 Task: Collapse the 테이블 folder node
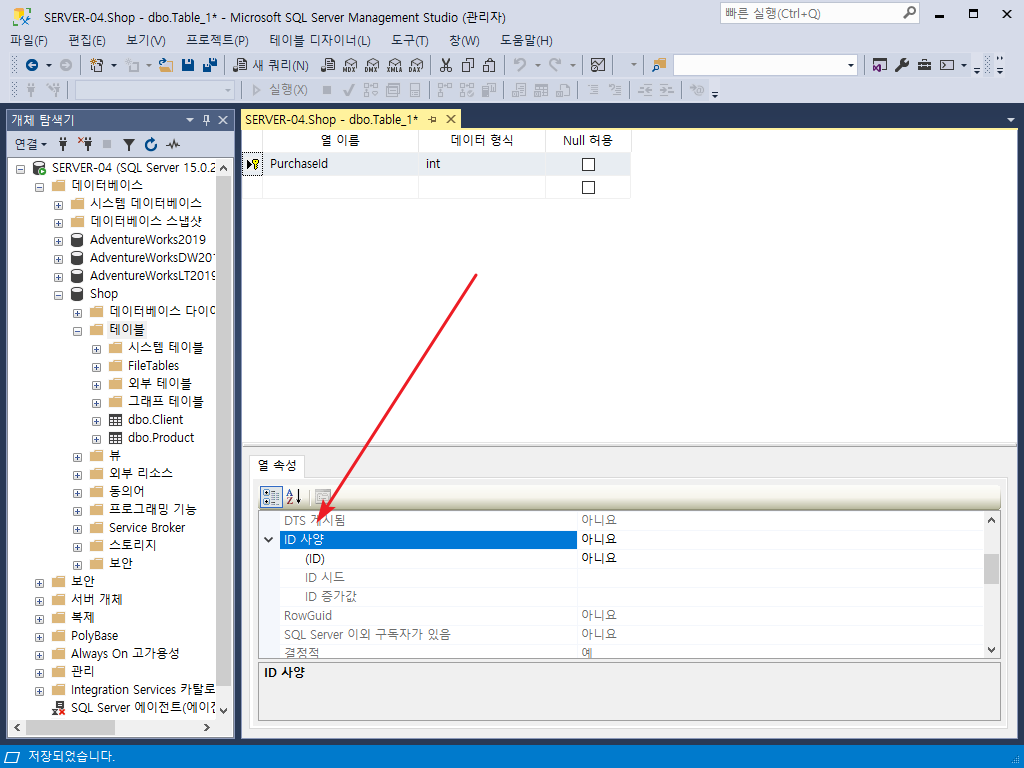(x=77, y=330)
